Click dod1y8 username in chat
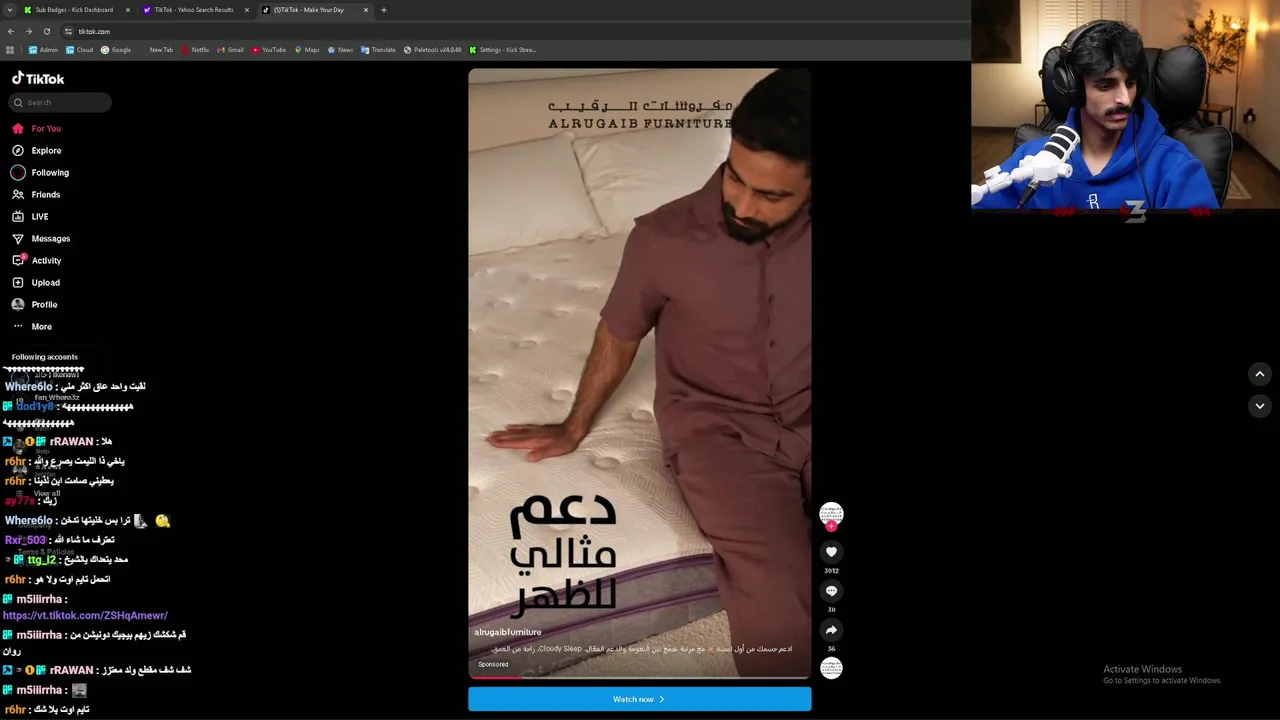The height and width of the screenshot is (720, 1280). [35, 407]
